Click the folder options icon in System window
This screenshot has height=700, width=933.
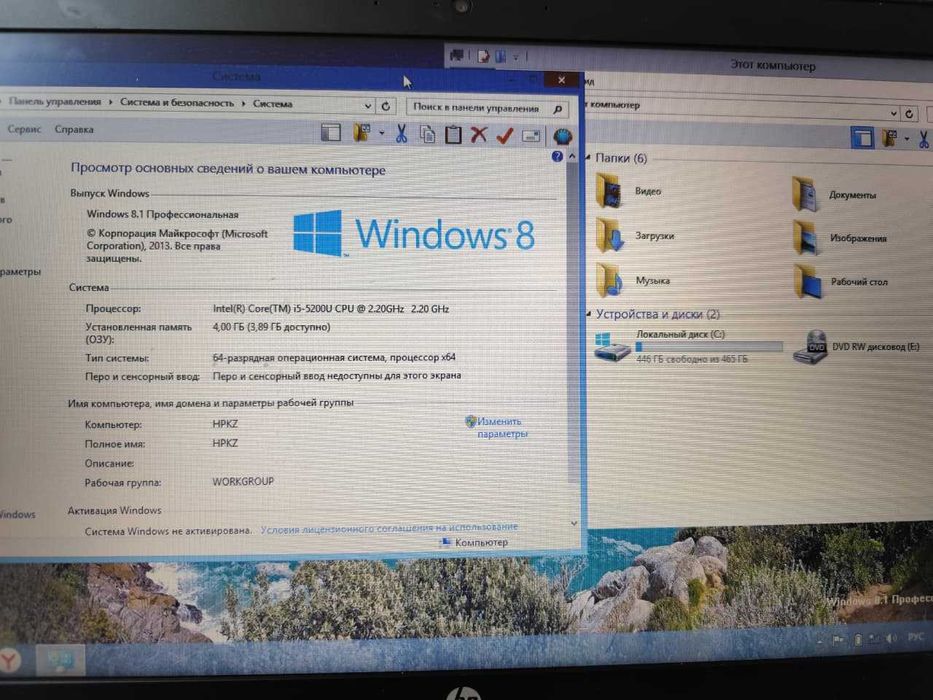pyautogui.click(x=361, y=132)
